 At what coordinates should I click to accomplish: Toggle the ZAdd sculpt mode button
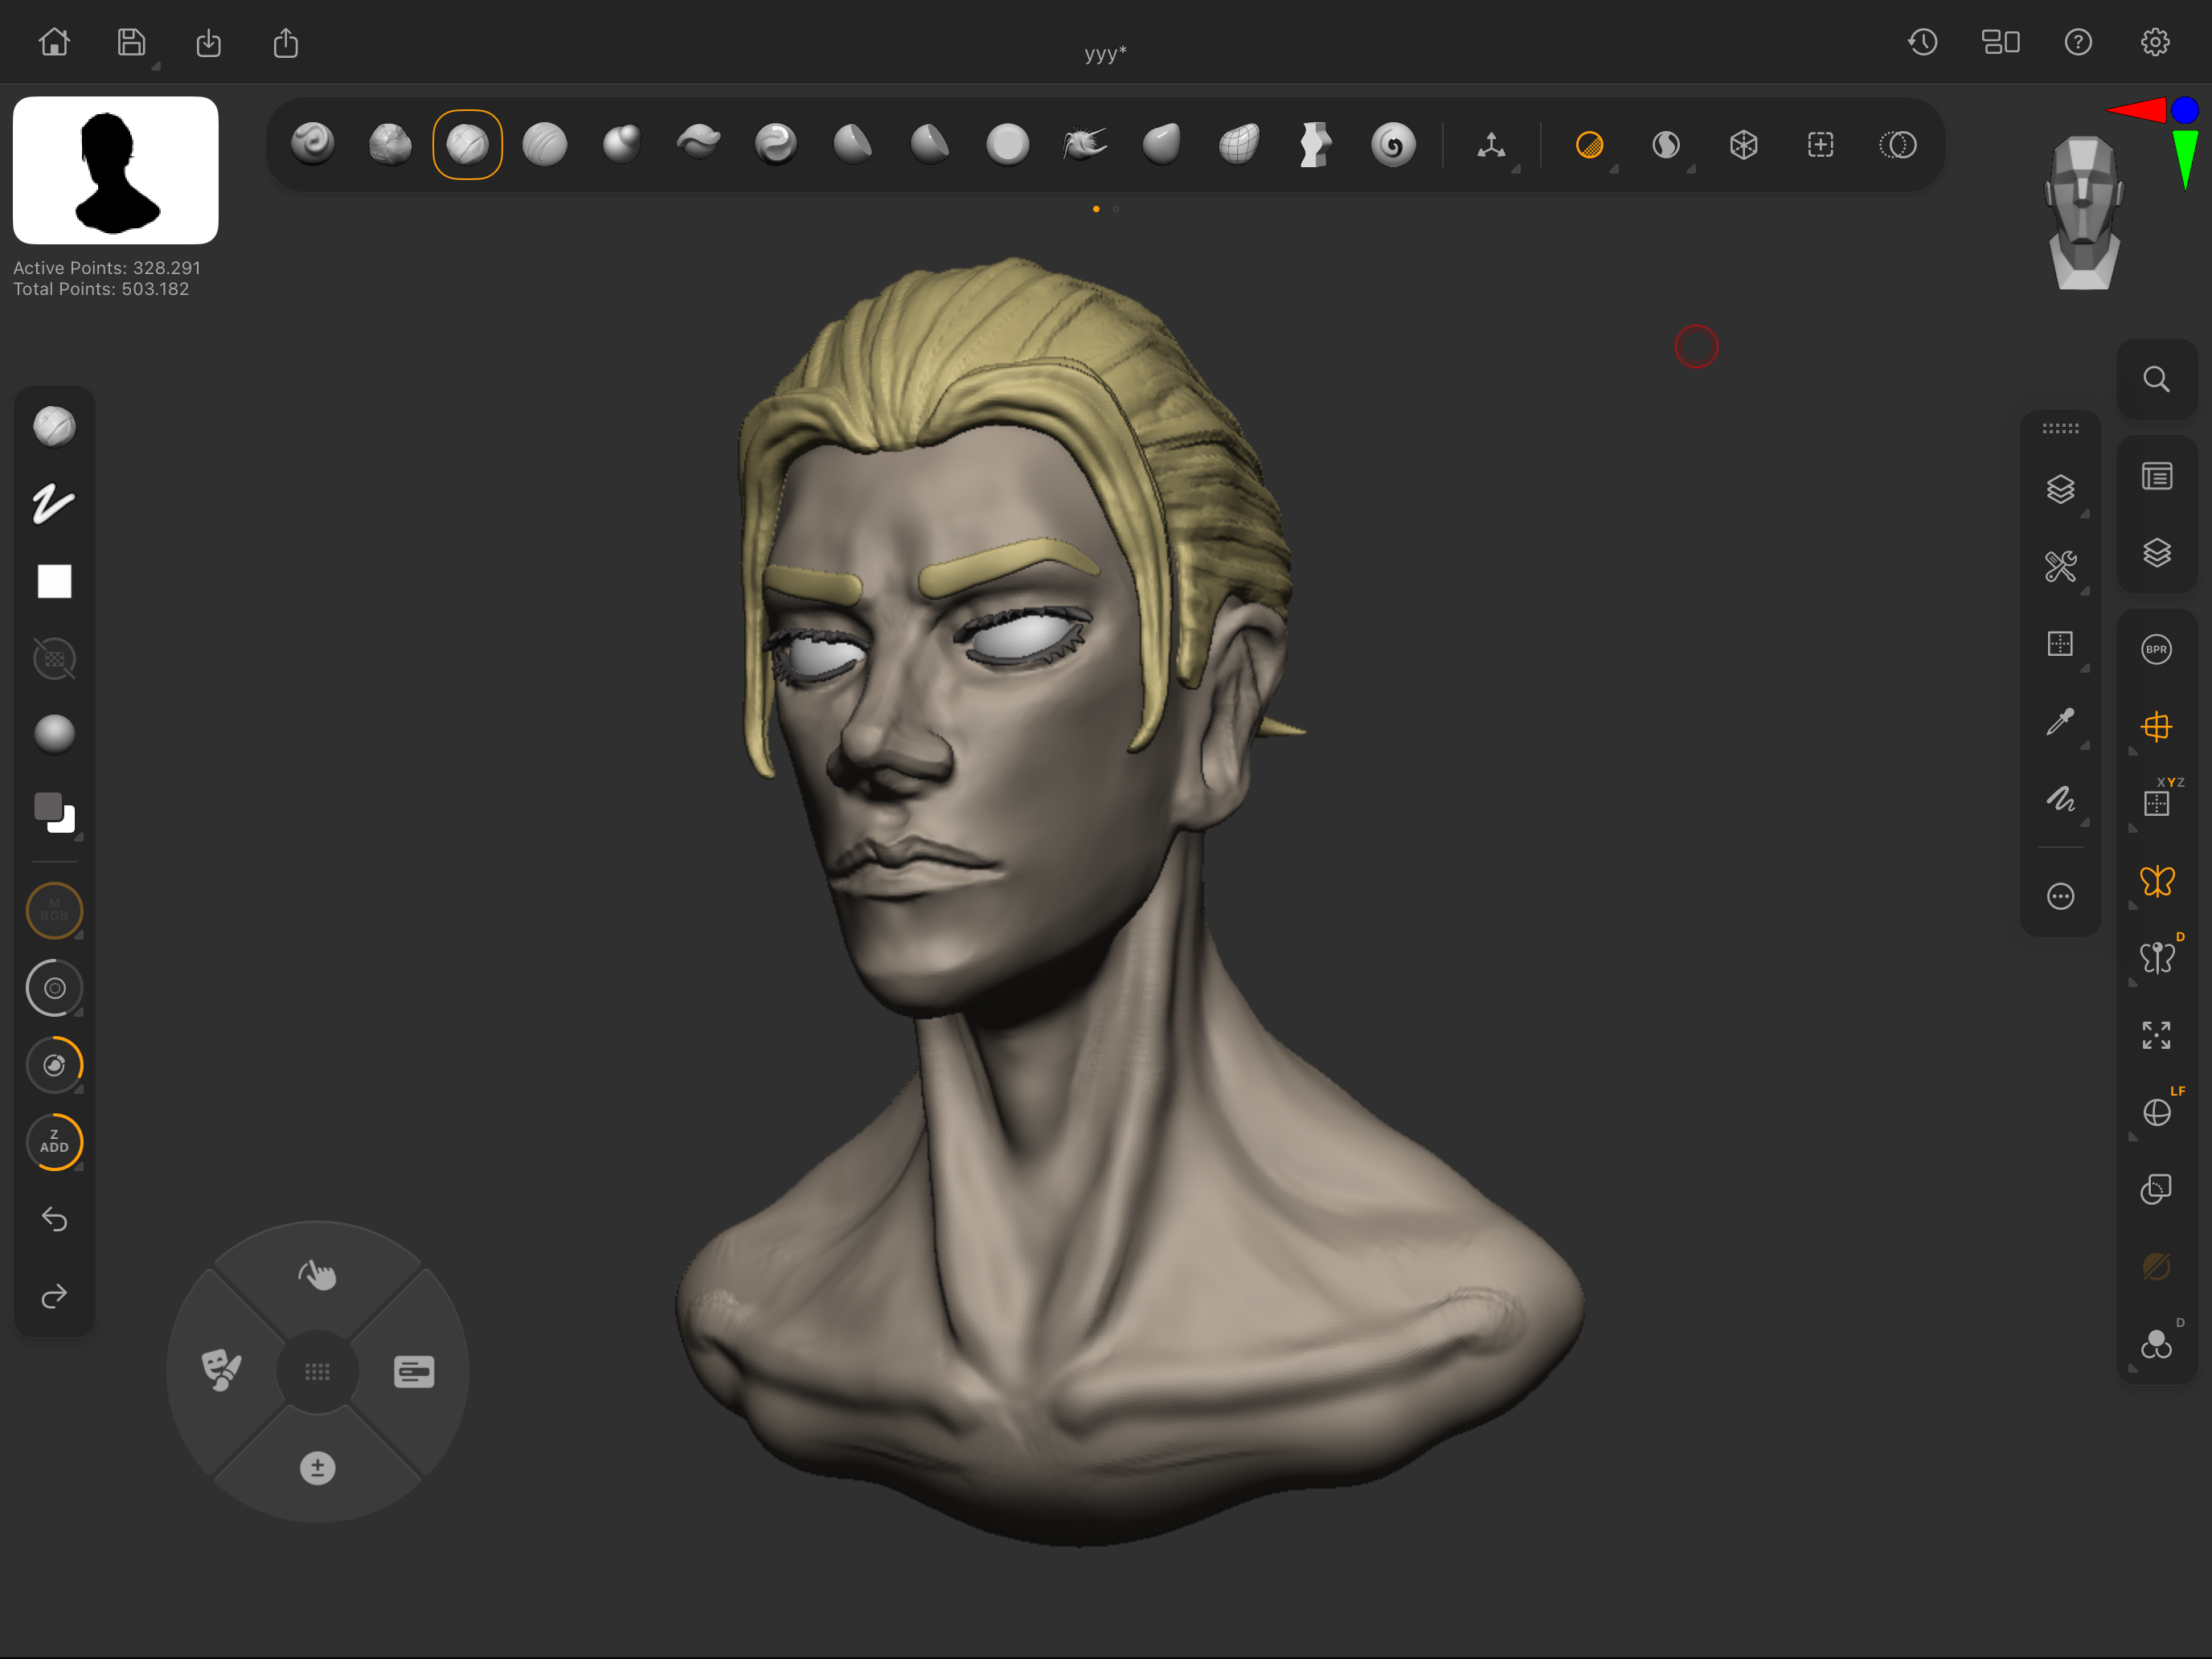pyautogui.click(x=54, y=1142)
